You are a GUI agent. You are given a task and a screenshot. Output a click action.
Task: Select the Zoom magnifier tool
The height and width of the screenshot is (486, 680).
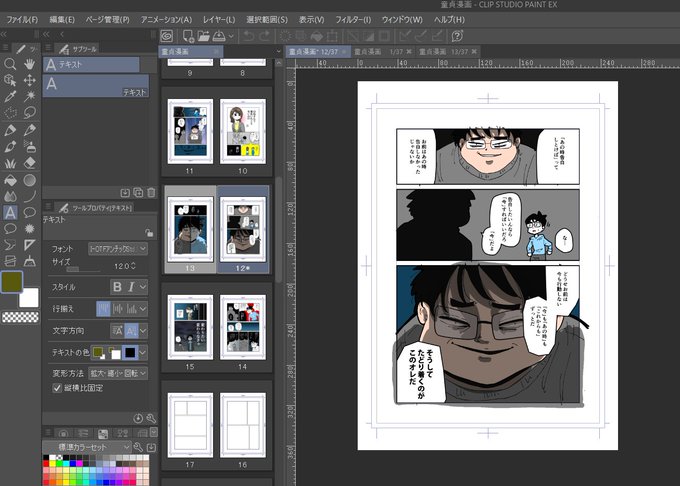coord(10,64)
